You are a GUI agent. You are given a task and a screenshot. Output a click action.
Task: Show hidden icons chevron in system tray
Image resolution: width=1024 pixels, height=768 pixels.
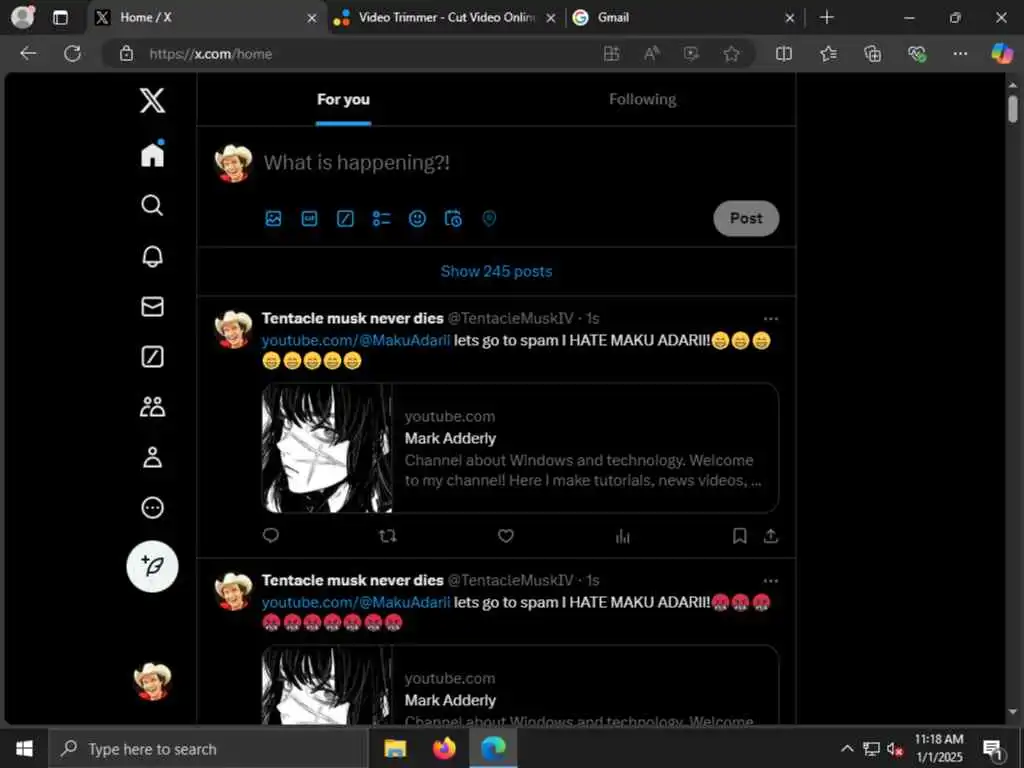coord(847,748)
